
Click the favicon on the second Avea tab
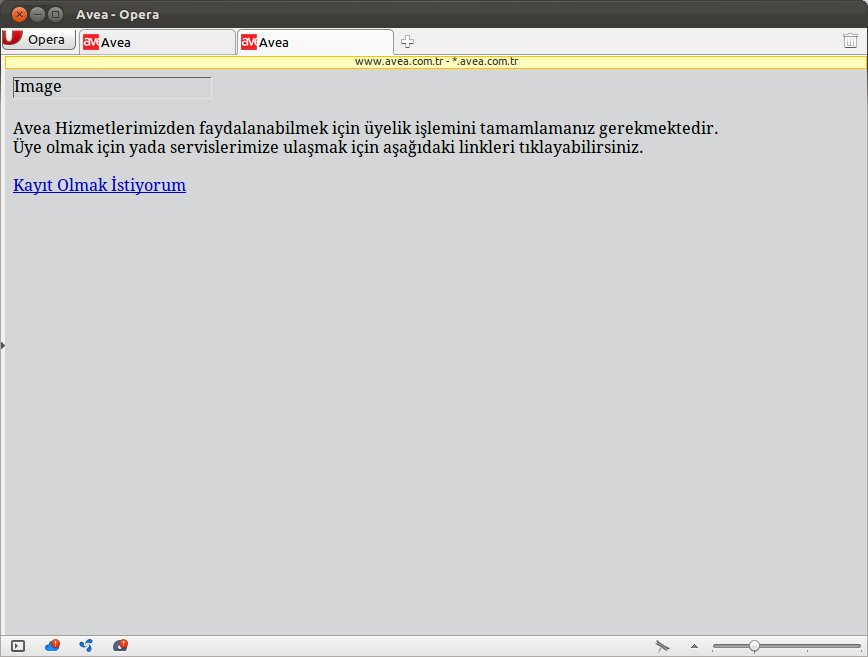coord(249,42)
